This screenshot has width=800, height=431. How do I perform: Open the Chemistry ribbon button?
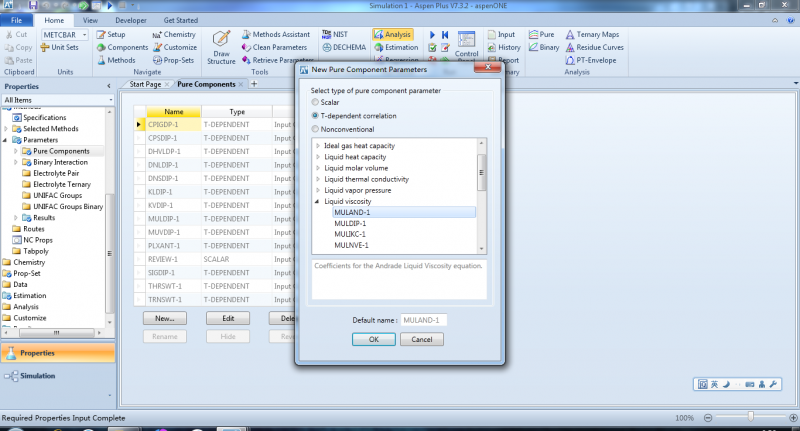click(x=174, y=34)
